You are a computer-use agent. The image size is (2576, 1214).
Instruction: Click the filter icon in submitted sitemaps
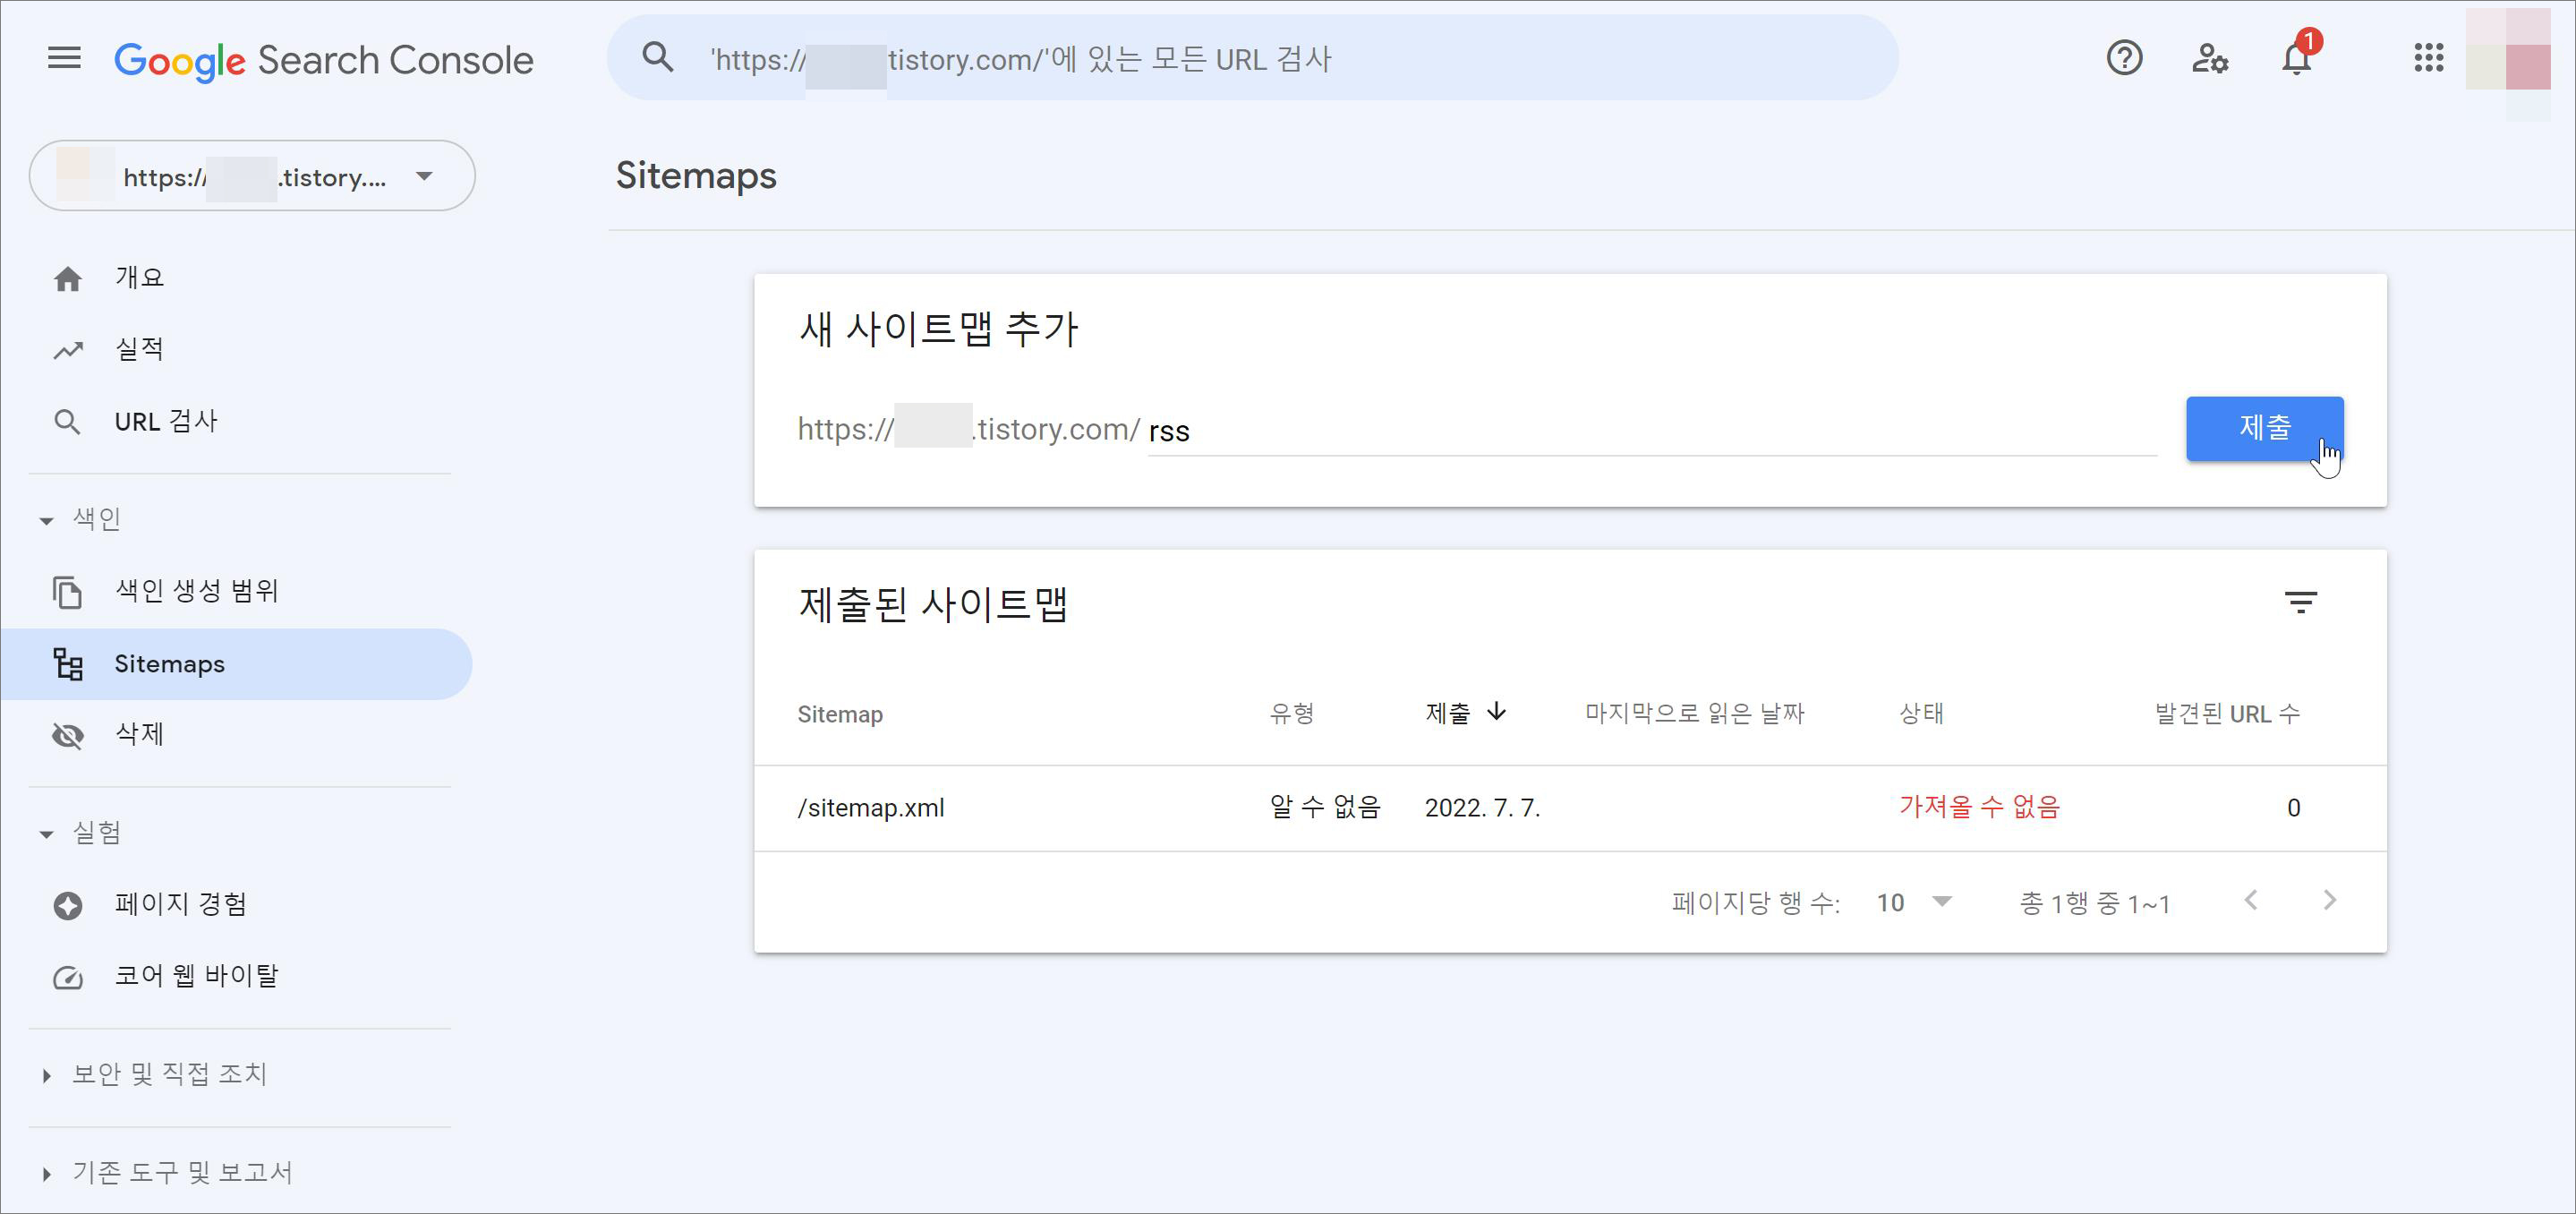(x=2300, y=602)
